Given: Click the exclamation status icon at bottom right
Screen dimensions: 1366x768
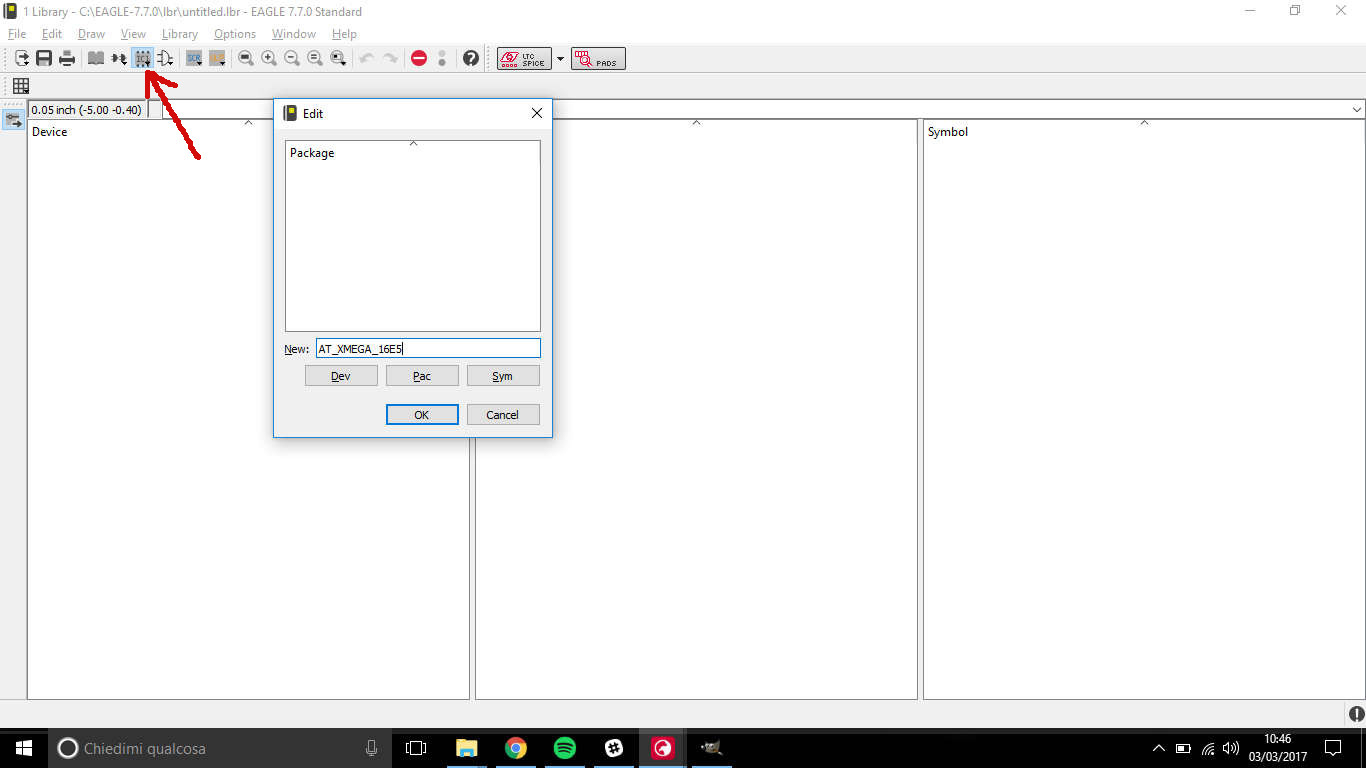Looking at the screenshot, I should coord(1356,713).
